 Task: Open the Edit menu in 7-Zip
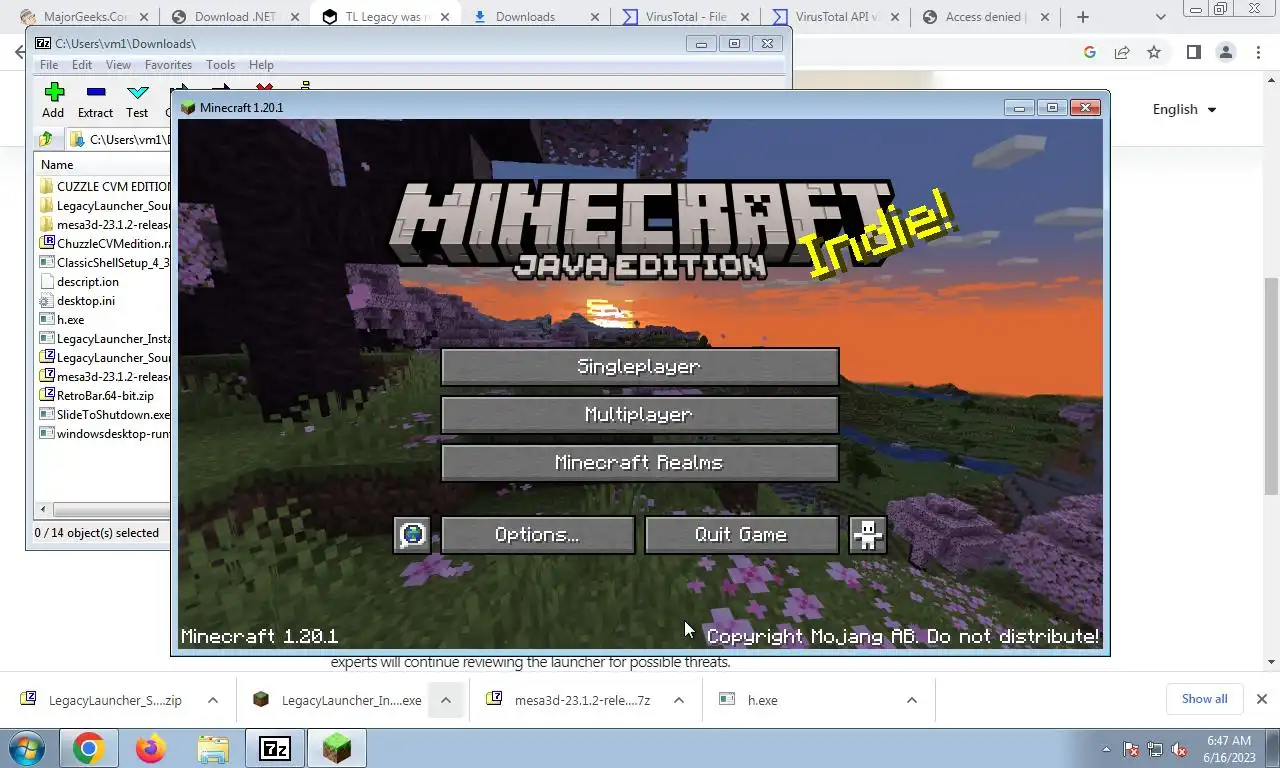pyautogui.click(x=82, y=65)
